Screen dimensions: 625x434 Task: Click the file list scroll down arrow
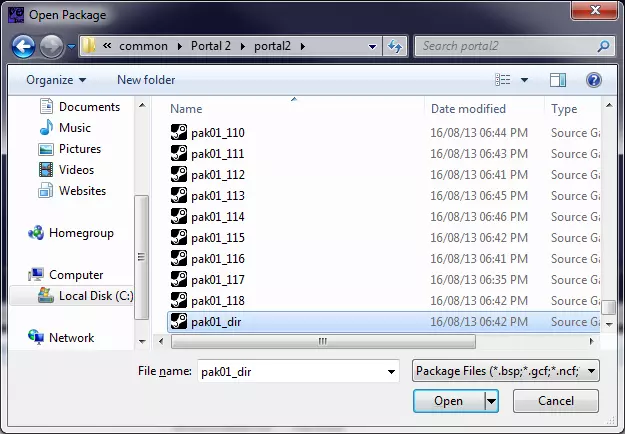point(609,324)
